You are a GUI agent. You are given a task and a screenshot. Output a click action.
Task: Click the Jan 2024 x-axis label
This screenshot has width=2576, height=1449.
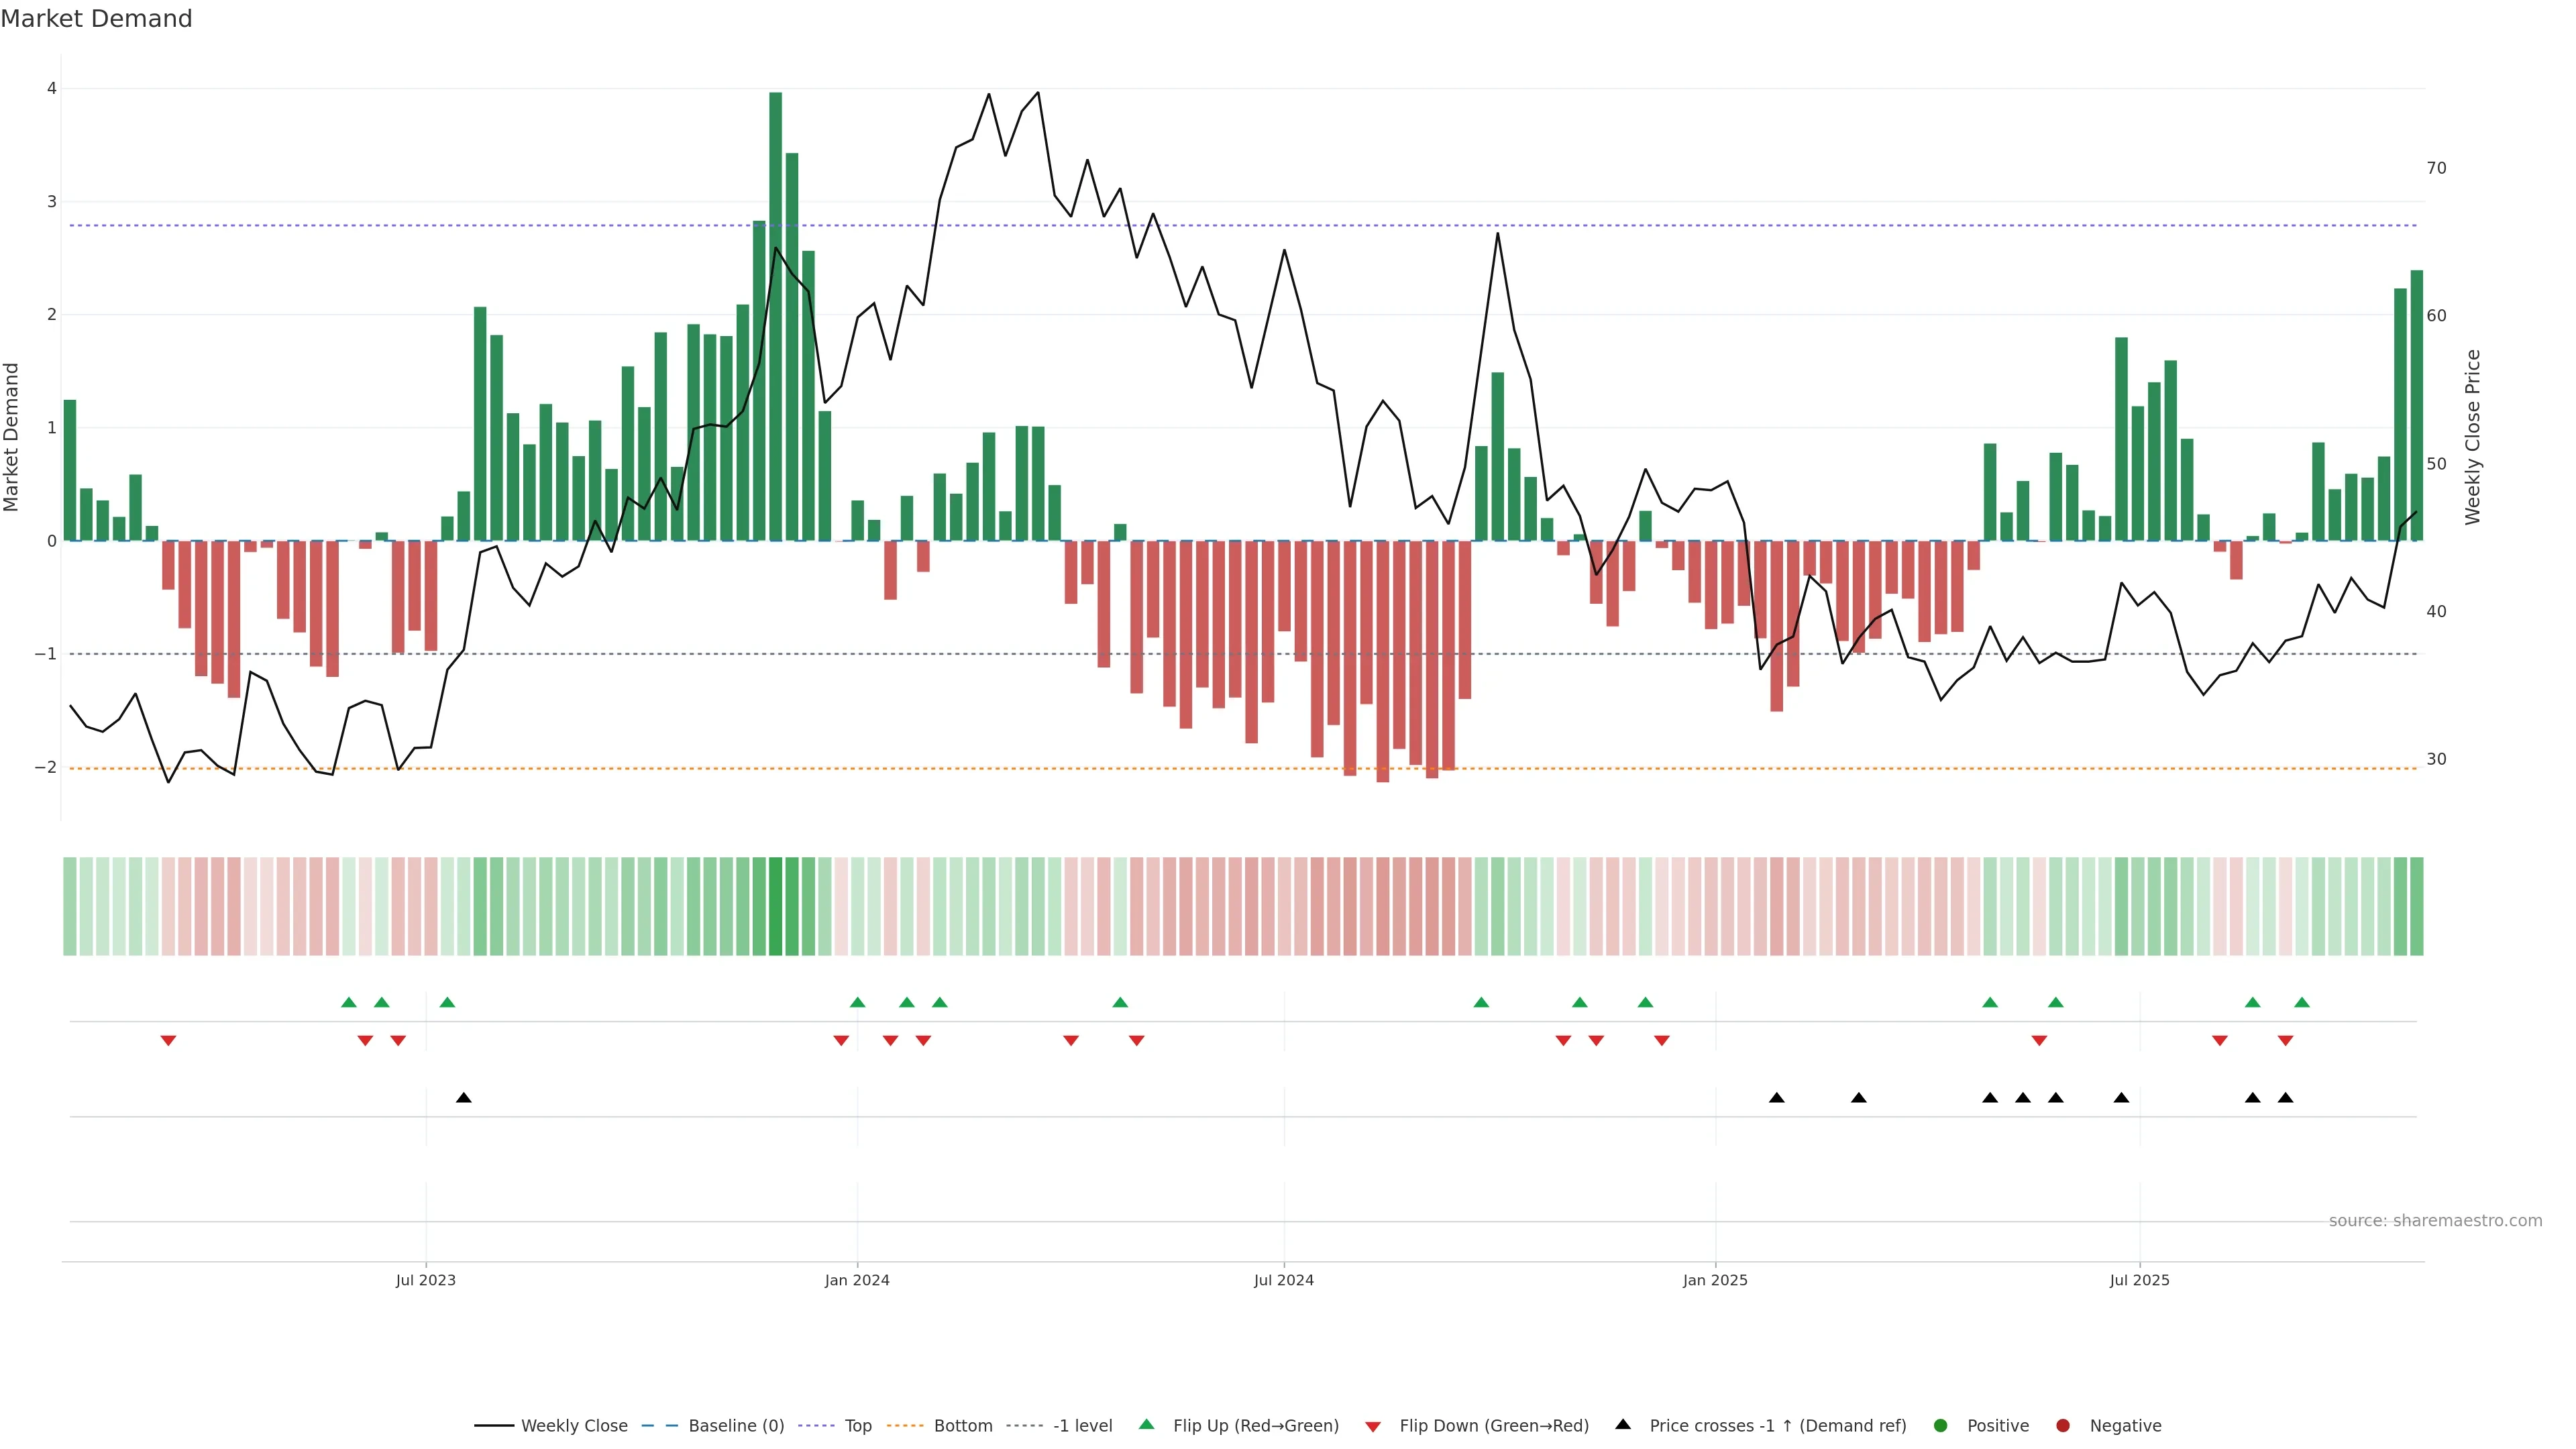pos(857,1280)
